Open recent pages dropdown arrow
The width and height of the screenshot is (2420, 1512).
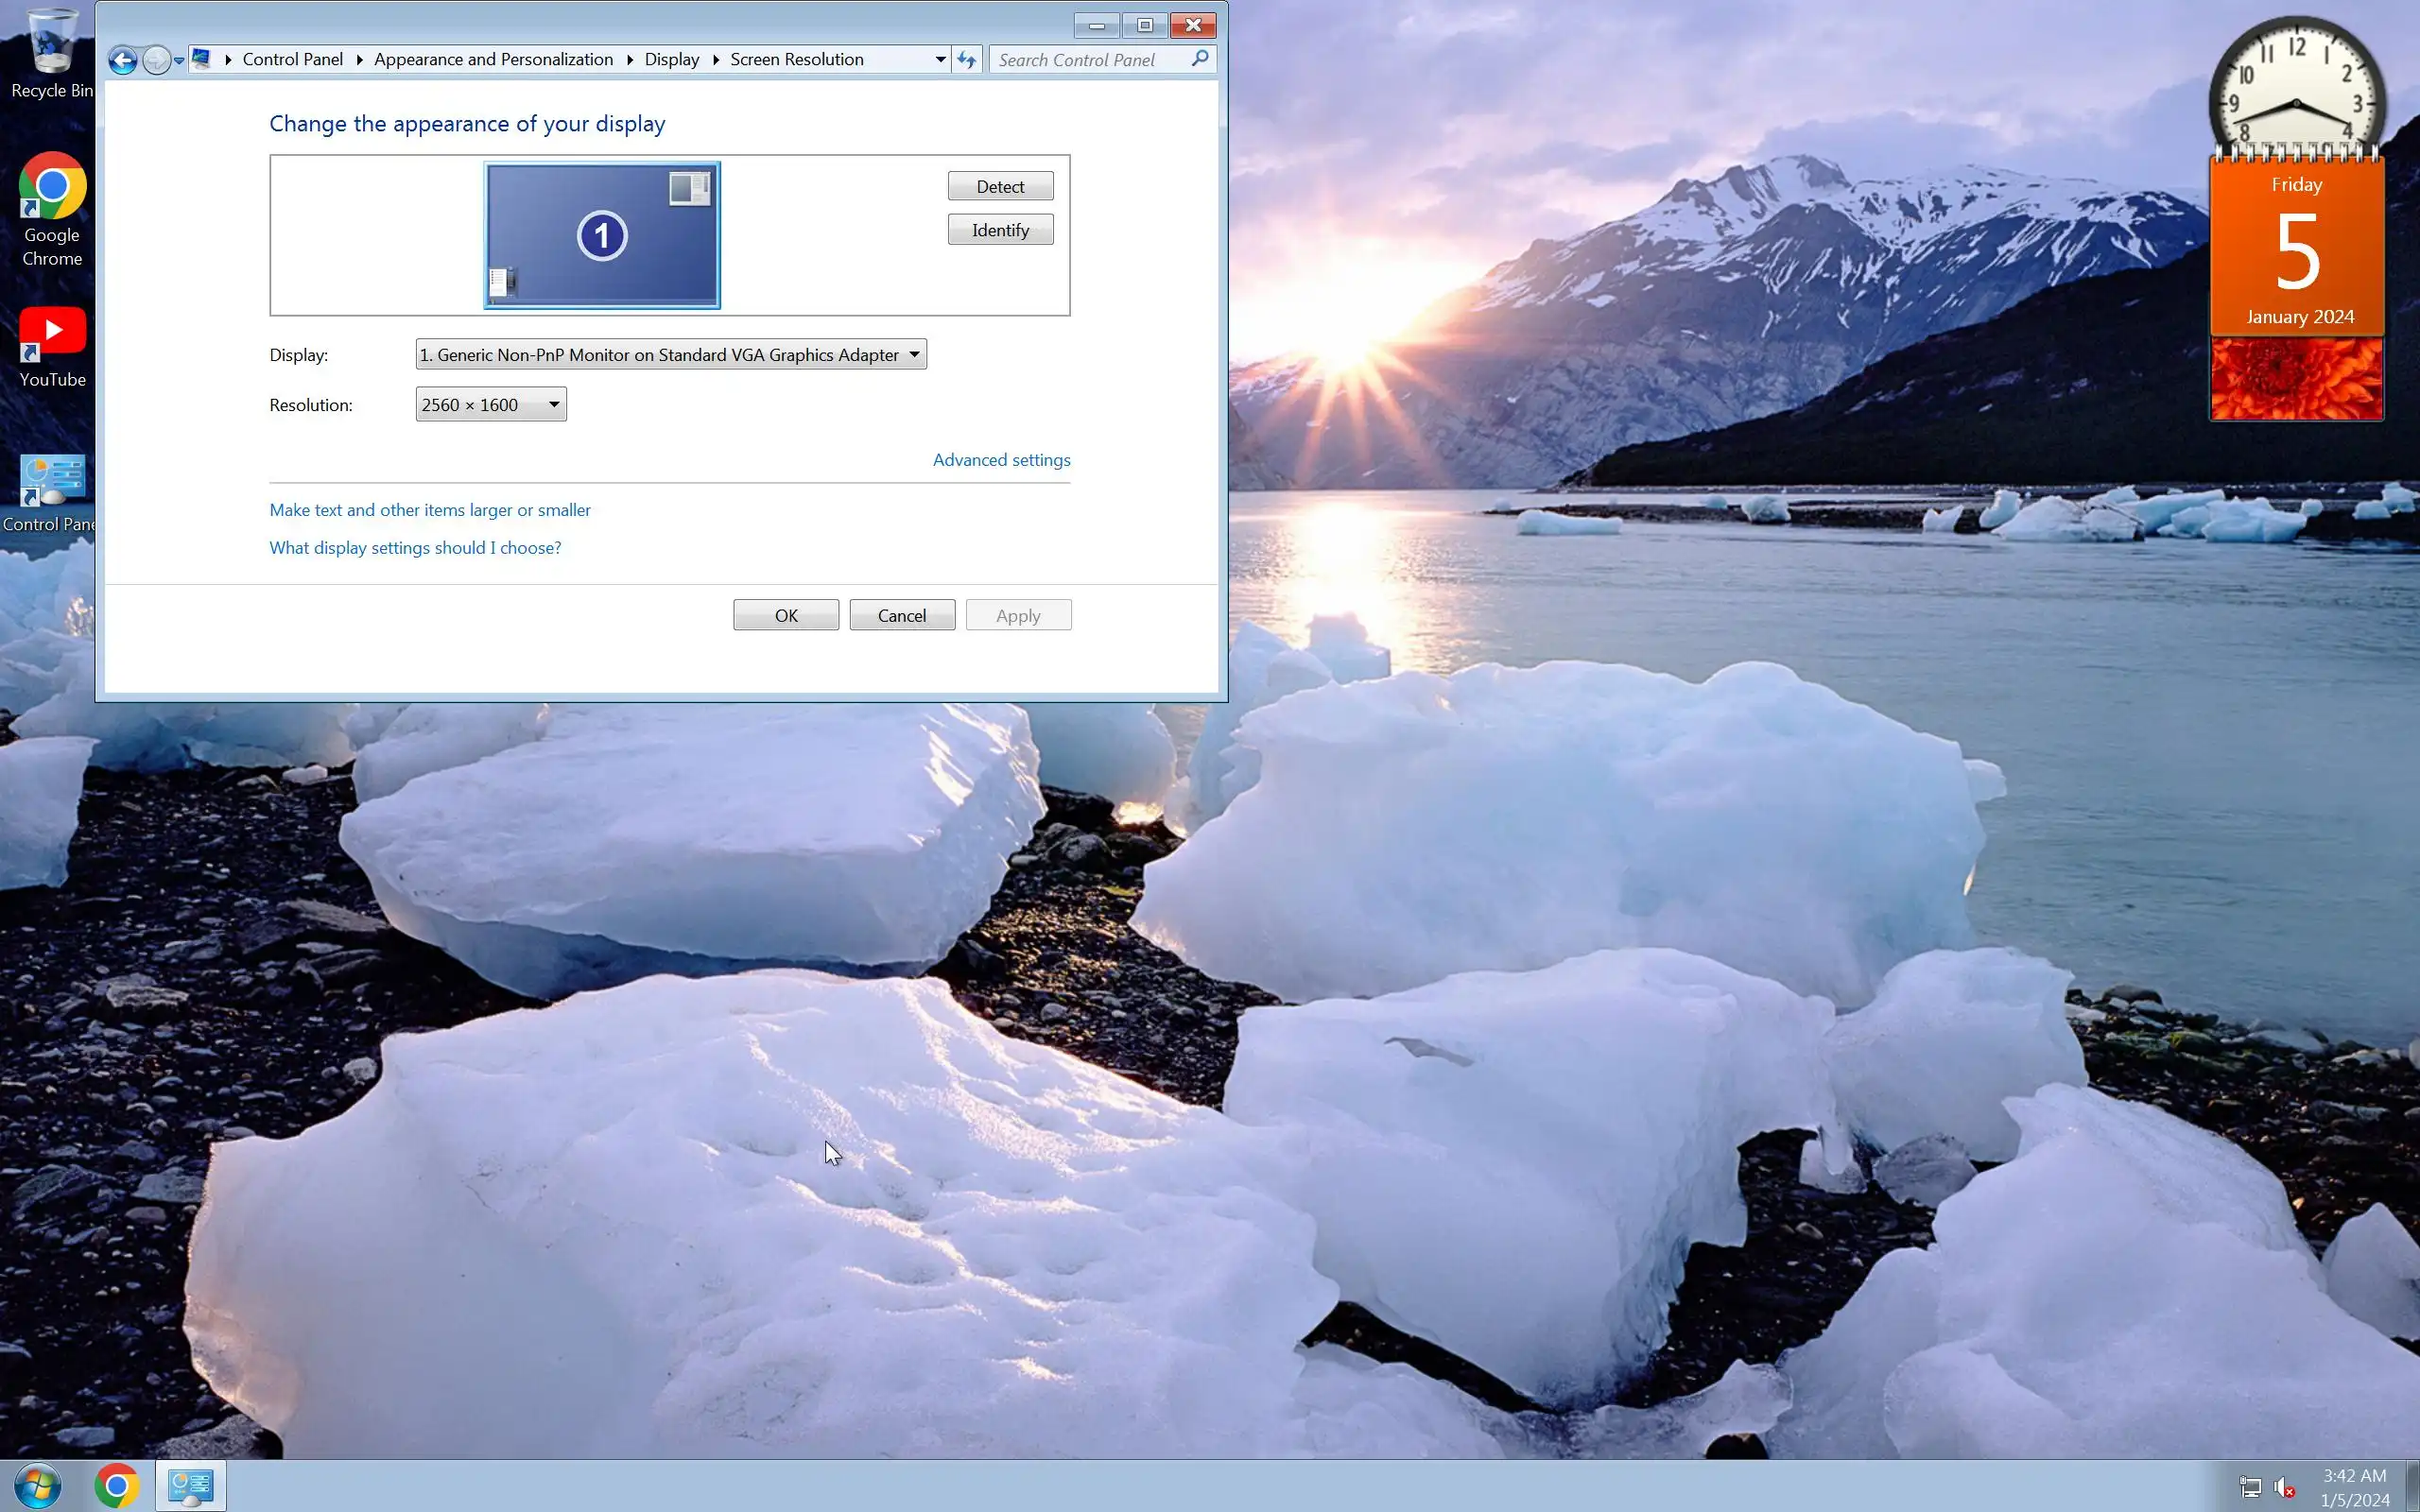178,61
